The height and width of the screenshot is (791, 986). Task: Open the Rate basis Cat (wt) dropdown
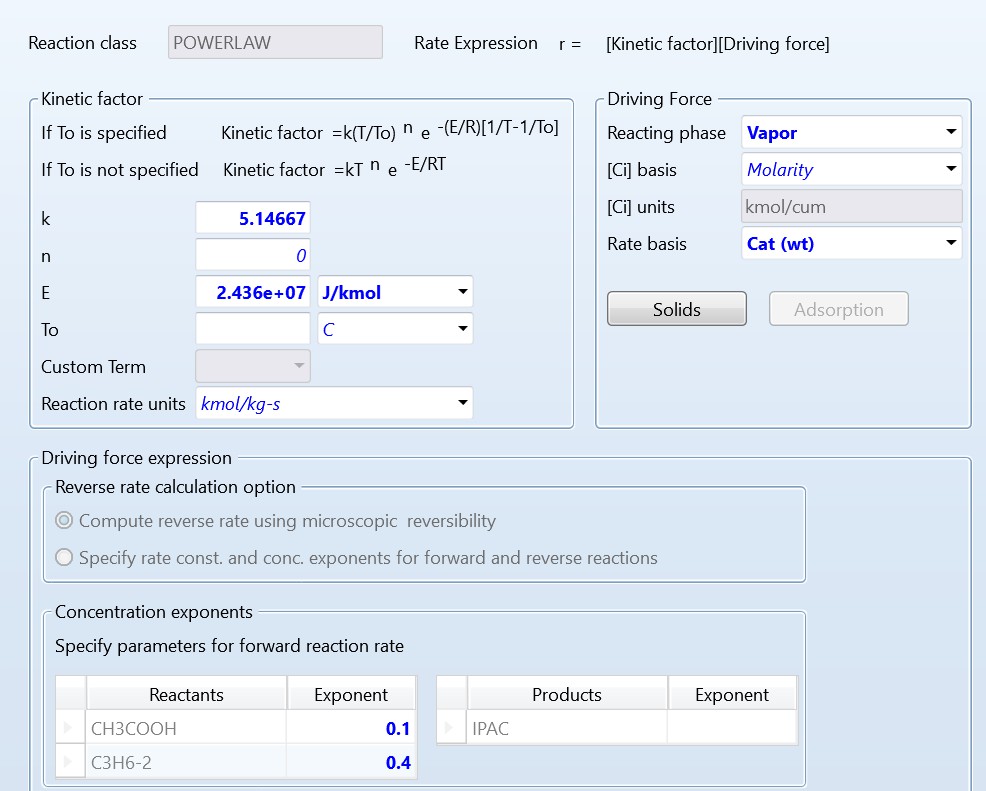coord(949,243)
